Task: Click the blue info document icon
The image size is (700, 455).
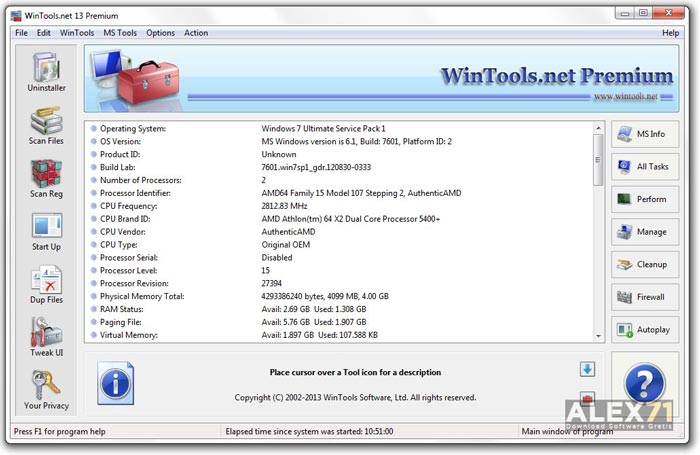Action: (x=116, y=383)
